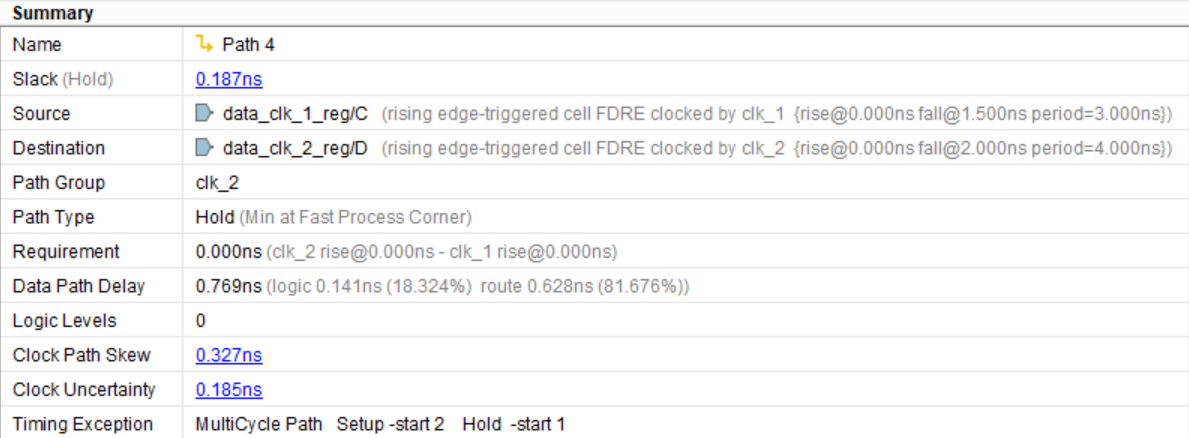This screenshot has height=438, width=1189.
Task: Open the 0.185ns clock uncertainty link
Action: 229,390
